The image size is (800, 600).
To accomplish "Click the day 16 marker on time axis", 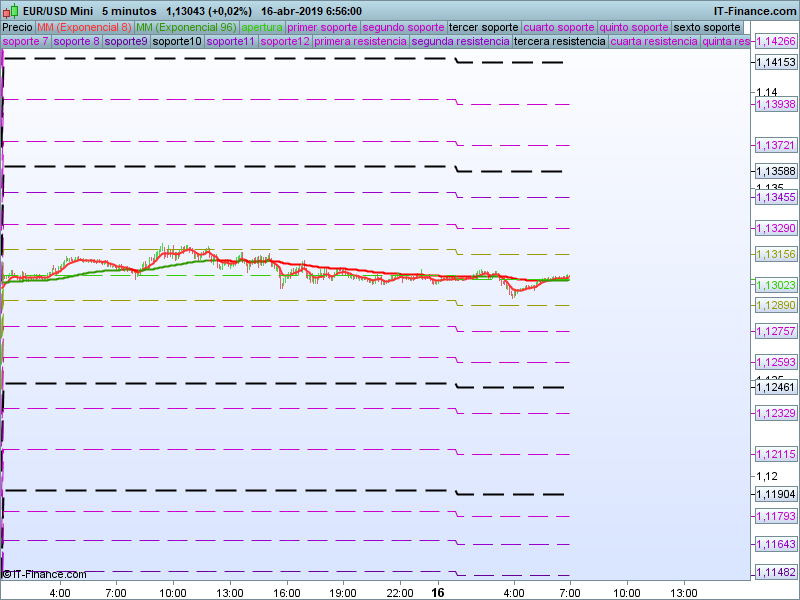I will tap(437, 592).
